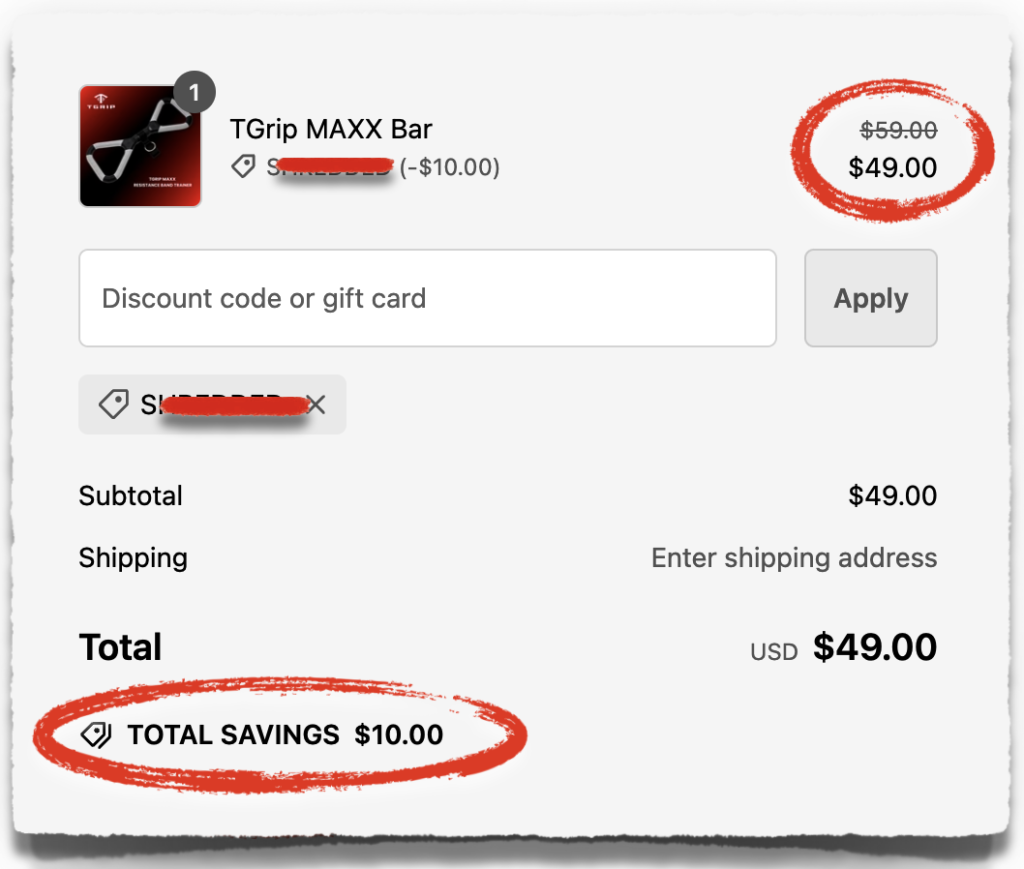The height and width of the screenshot is (869, 1024).
Task: Remove the applied discount code with the X
Action: [x=317, y=404]
